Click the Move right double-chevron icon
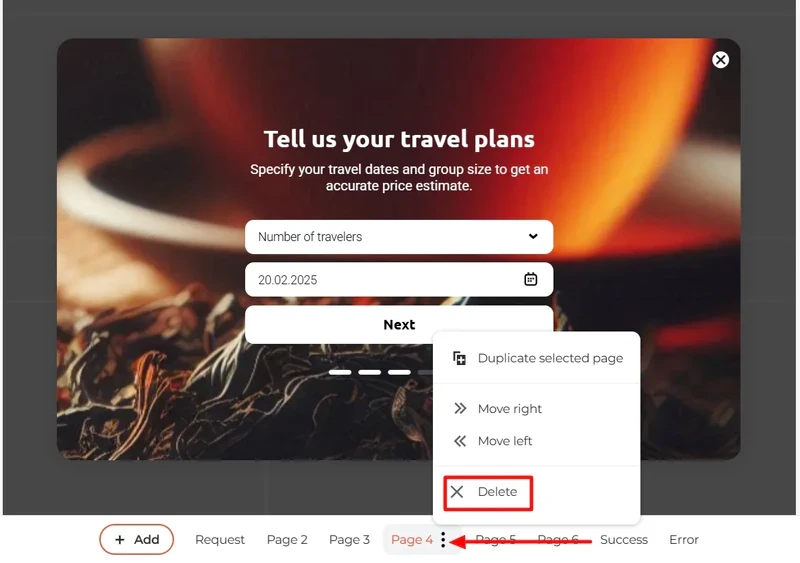Viewport: 800px width, 563px height. [x=460, y=408]
